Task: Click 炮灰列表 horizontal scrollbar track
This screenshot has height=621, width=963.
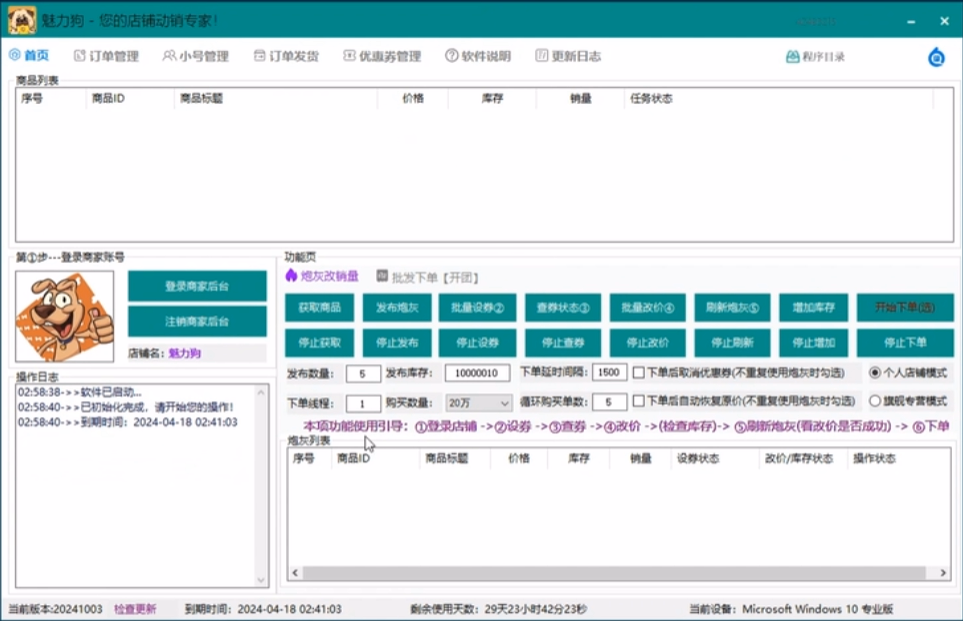Action: tap(614, 572)
